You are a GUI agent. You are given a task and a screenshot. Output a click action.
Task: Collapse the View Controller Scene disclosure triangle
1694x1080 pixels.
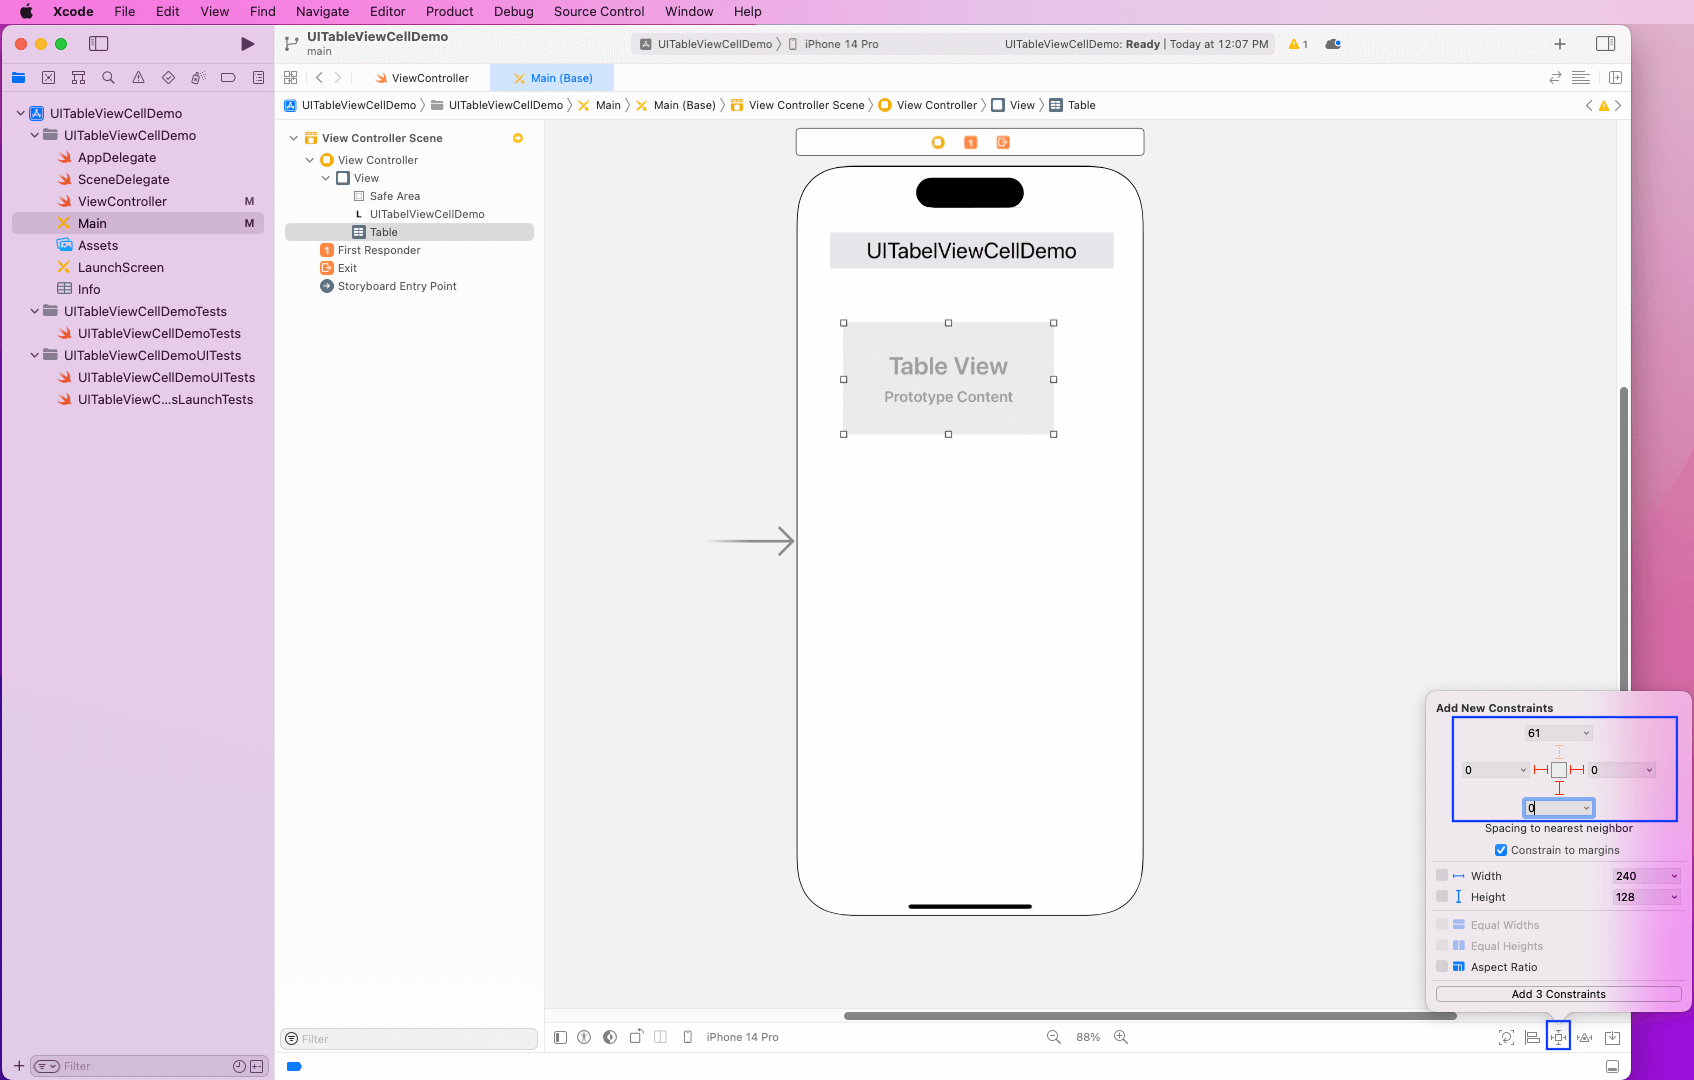[x=294, y=138]
